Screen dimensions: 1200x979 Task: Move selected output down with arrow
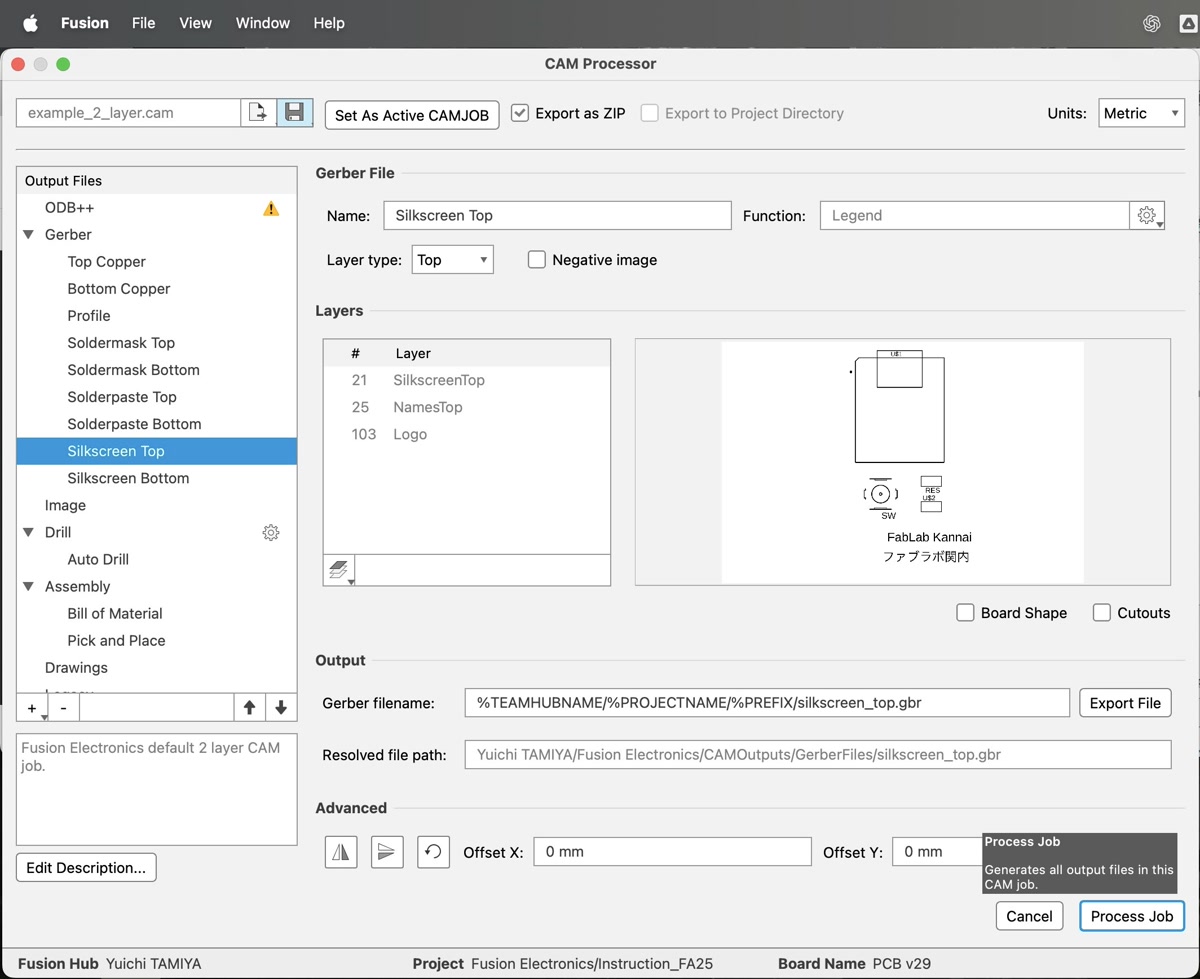tap(281, 708)
